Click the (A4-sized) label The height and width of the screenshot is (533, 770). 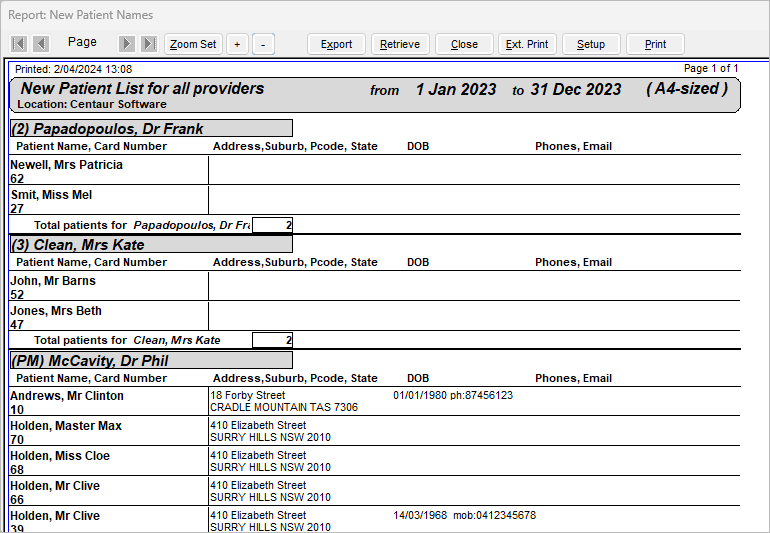(687, 88)
